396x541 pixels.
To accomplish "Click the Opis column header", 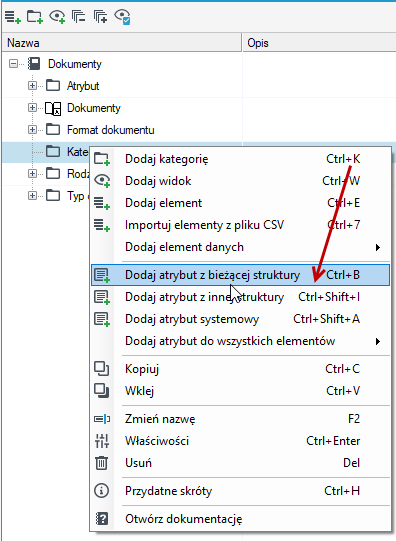I will point(319,43).
